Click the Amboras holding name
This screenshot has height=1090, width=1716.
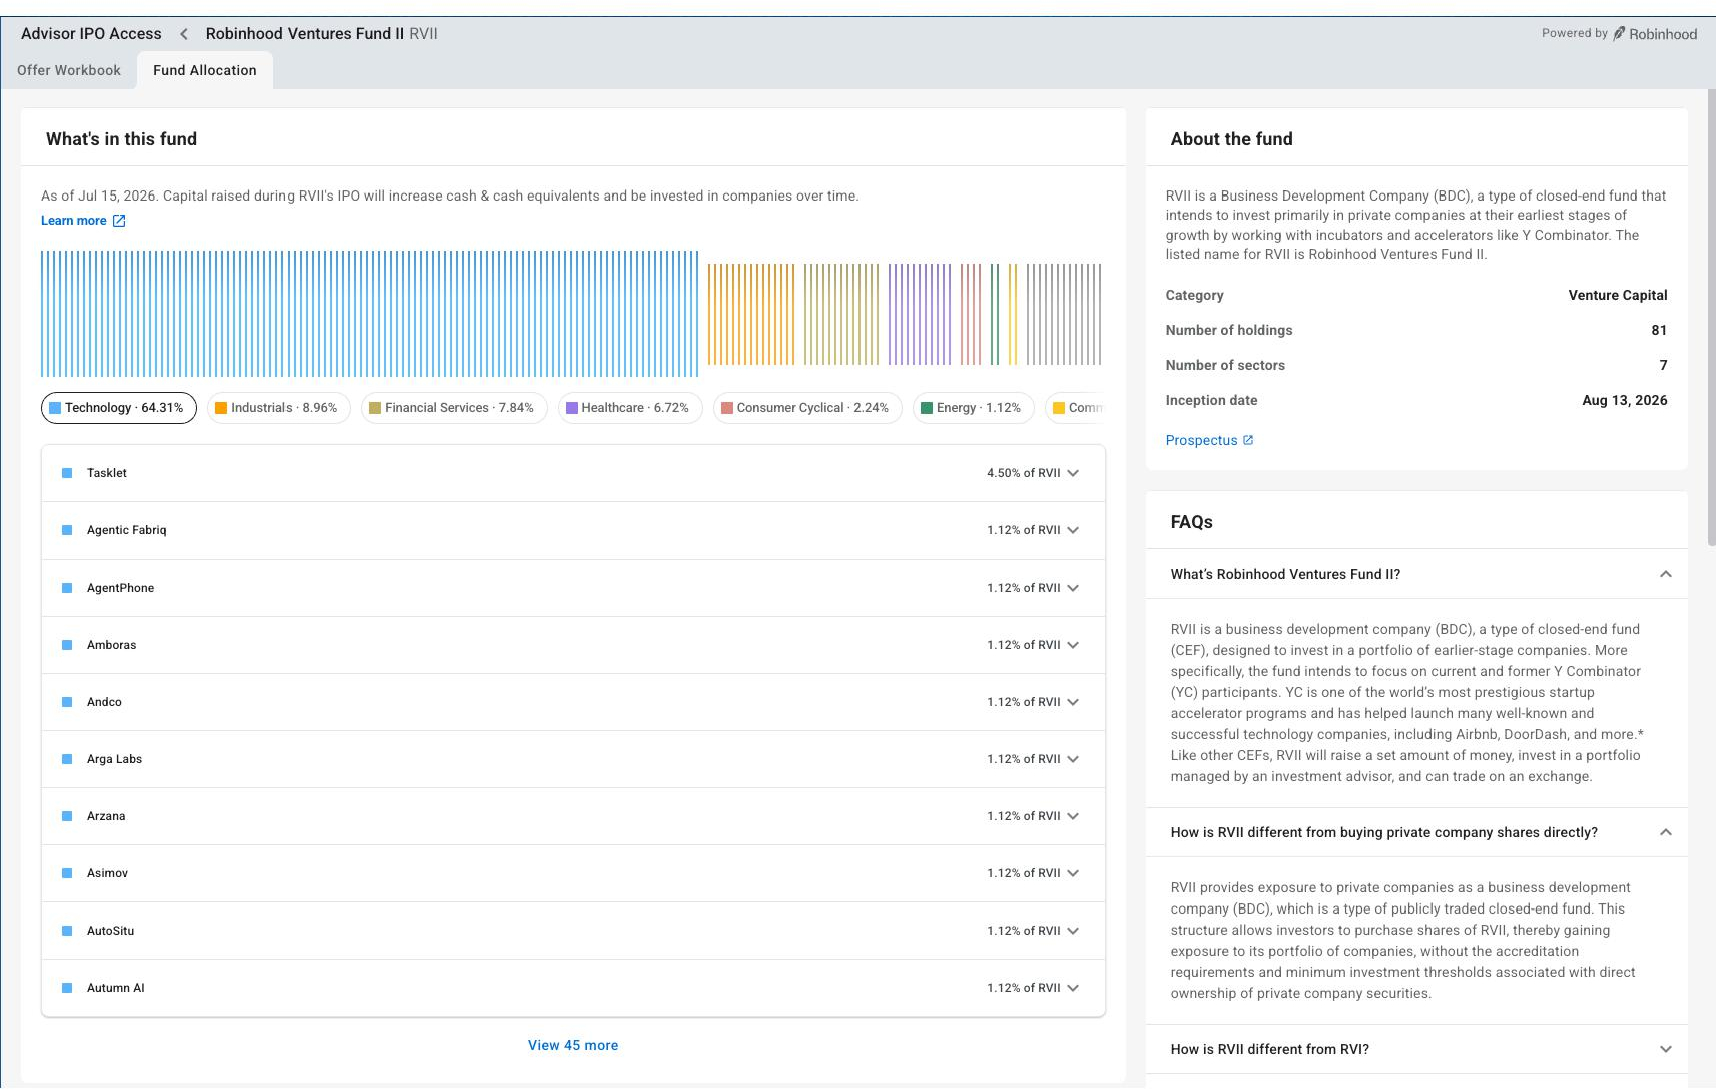click(x=111, y=645)
